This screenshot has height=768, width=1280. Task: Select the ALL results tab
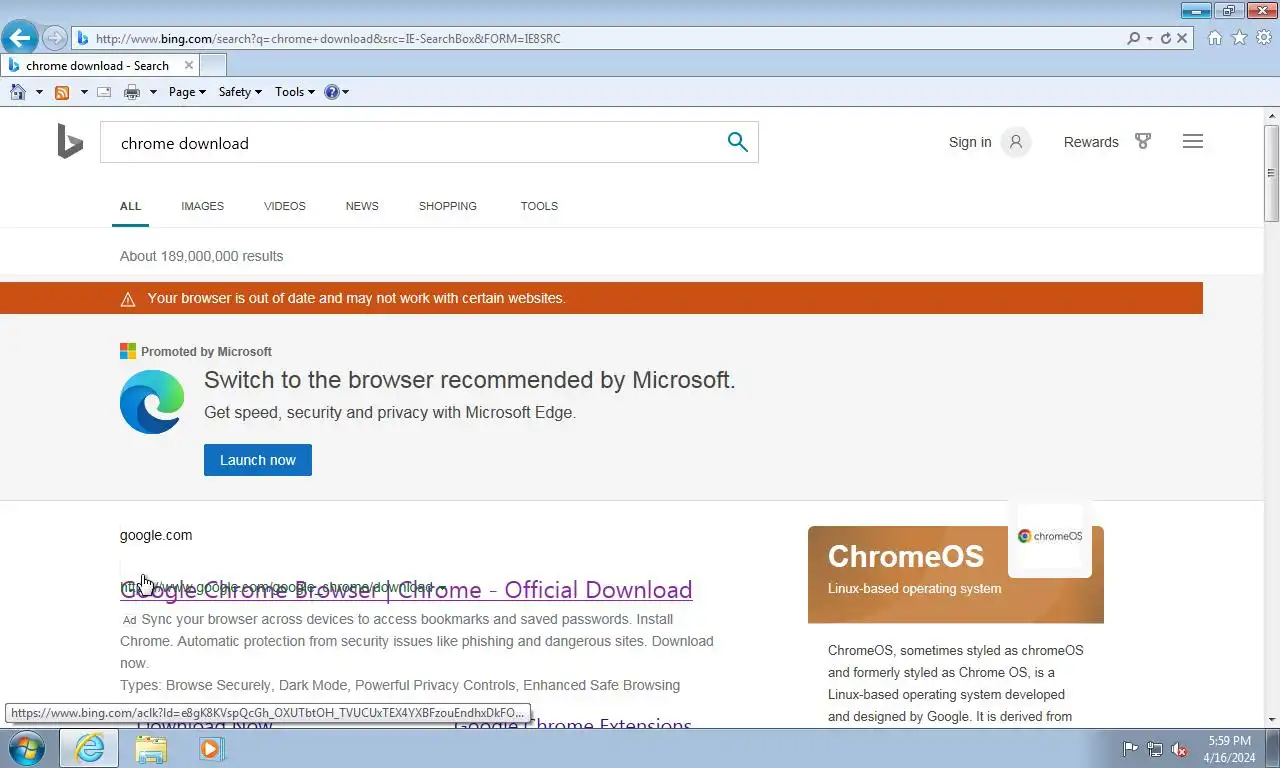[x=130, y=206]
